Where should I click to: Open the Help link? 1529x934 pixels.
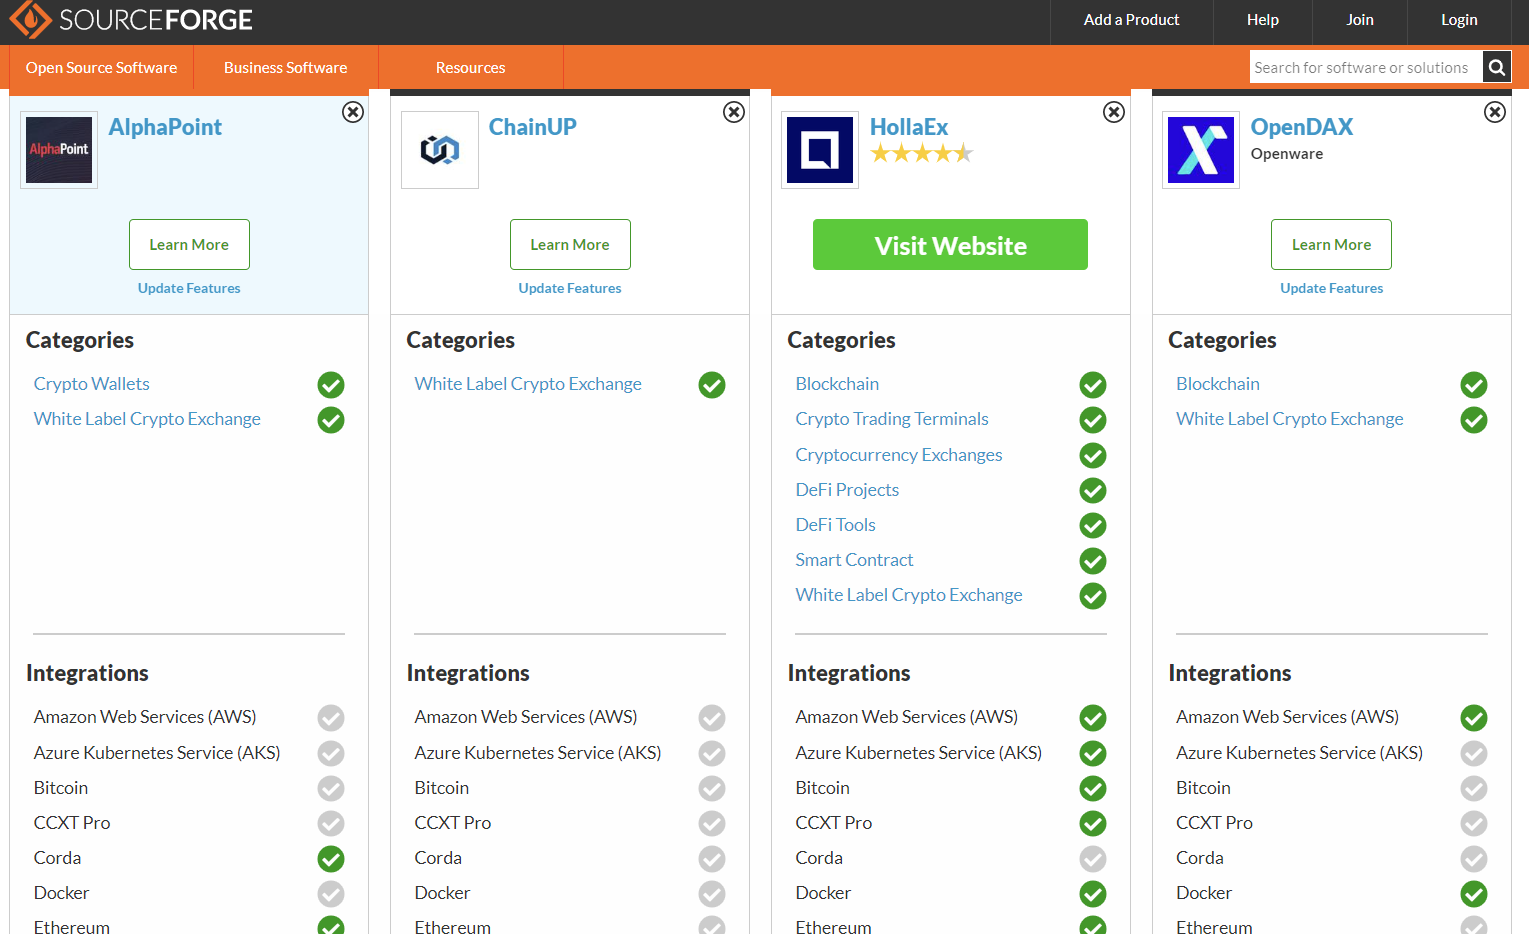click(1263, 20)
